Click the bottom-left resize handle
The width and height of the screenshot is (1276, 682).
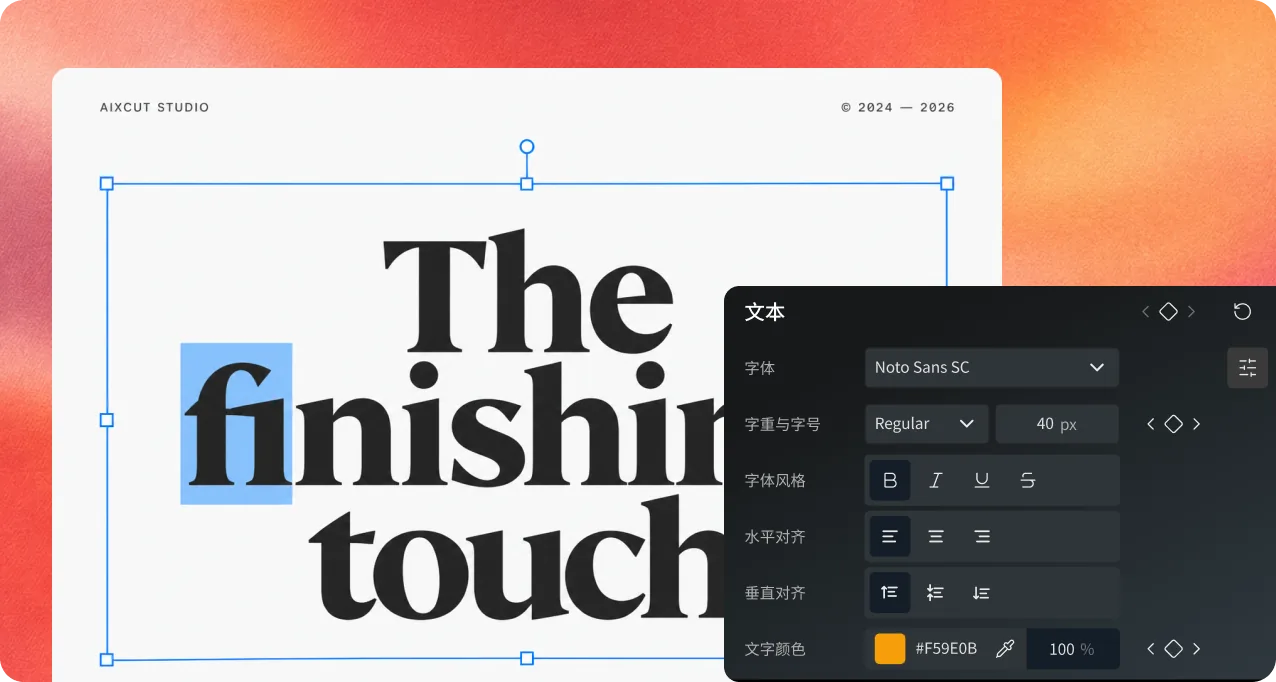(107, 659)
